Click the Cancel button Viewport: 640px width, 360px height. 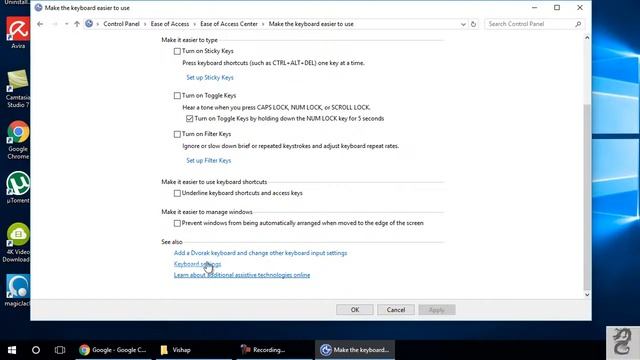pos(396,310)
